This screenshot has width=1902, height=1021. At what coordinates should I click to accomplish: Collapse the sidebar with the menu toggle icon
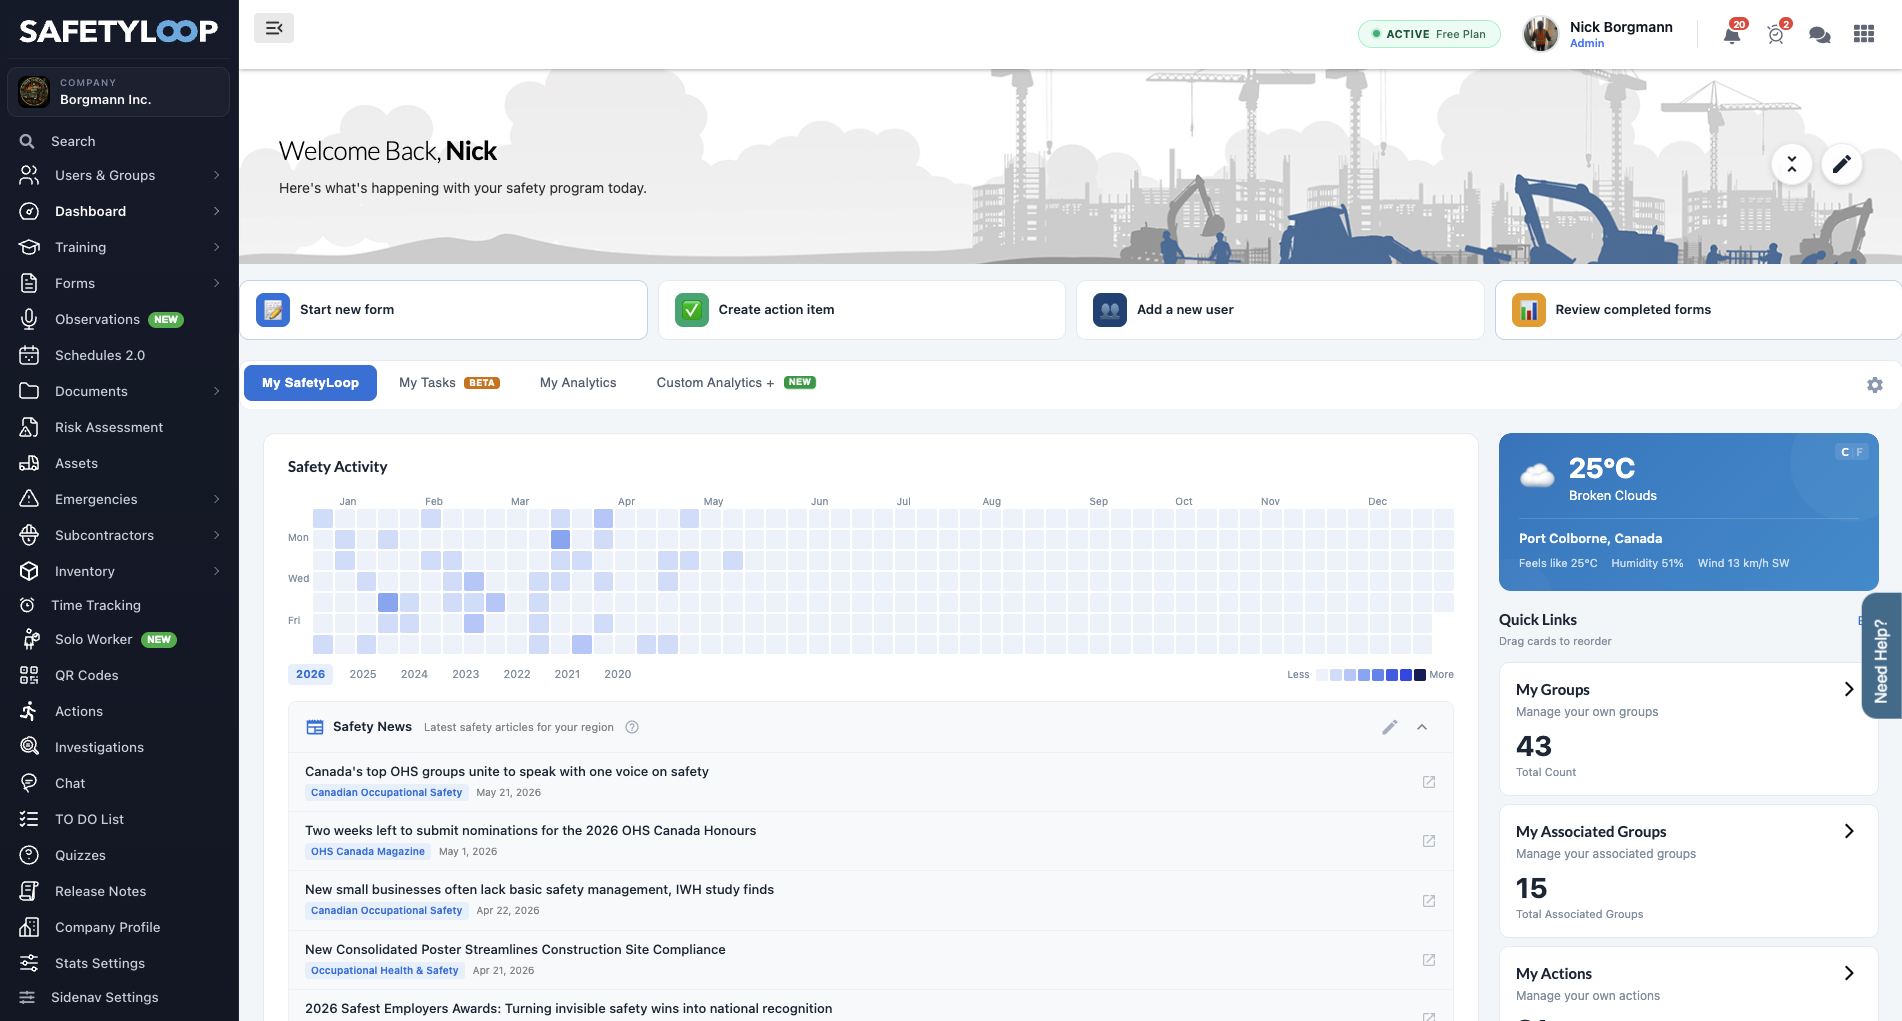(x=273, y=28)
